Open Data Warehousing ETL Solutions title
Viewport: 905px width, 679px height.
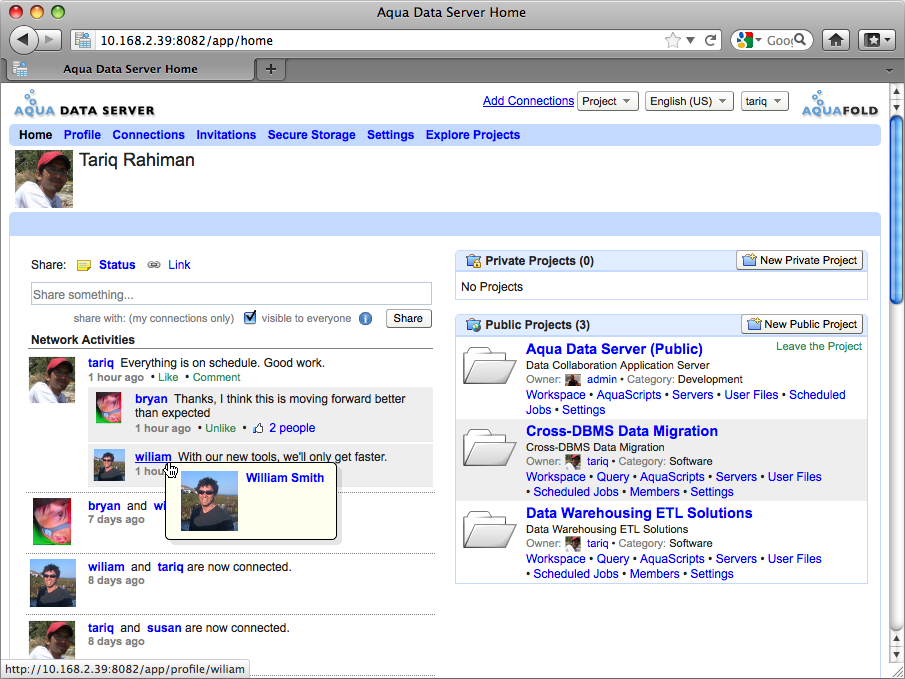639,513
